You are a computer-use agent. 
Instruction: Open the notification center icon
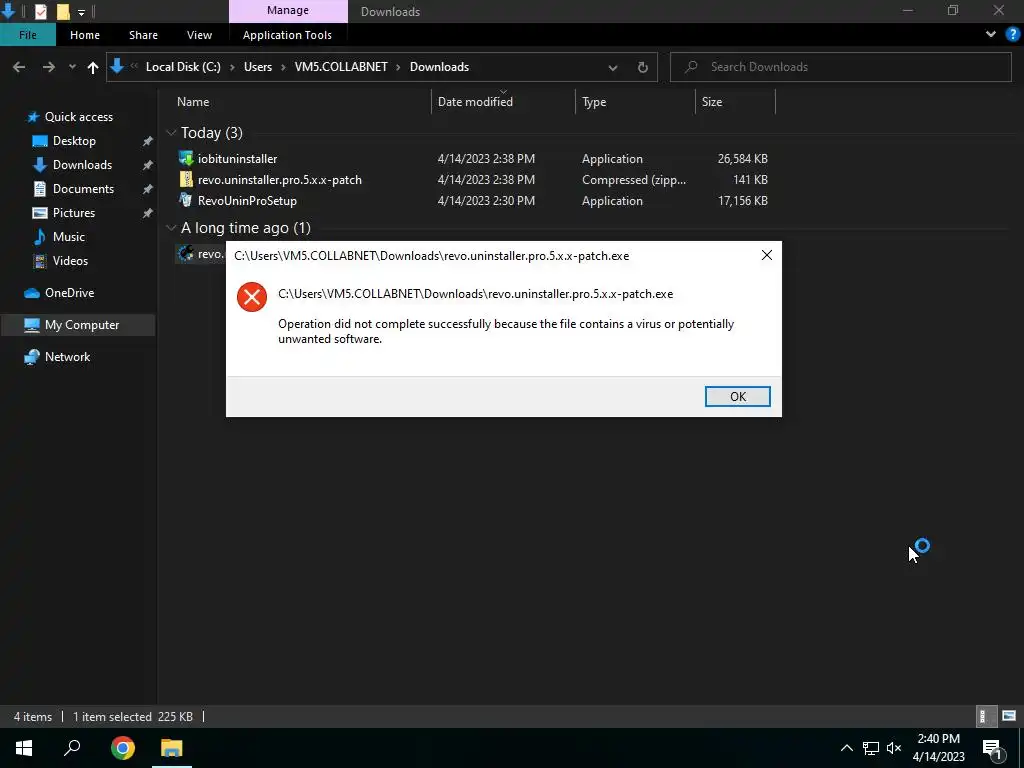pyautogui.click(x=992, y=748)
